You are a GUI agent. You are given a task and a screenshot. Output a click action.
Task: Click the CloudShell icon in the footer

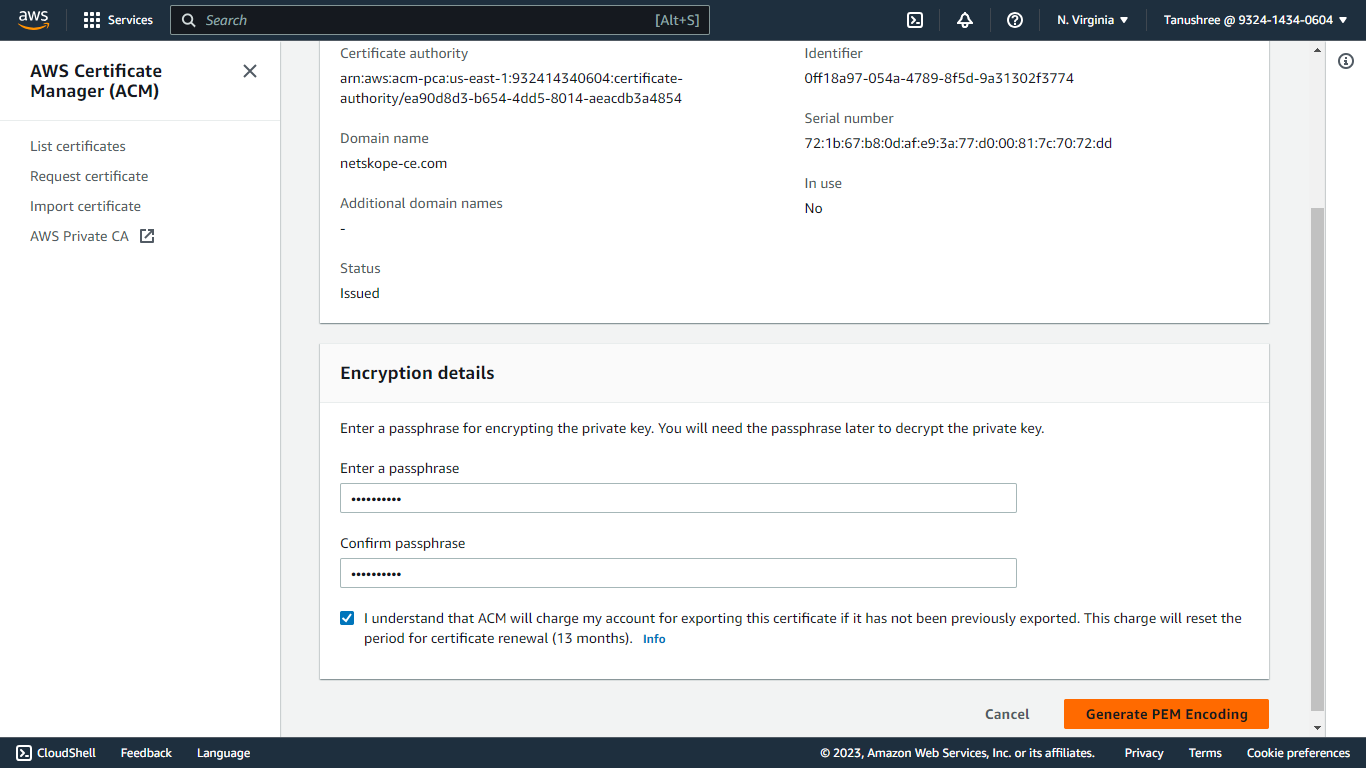pos(24,753)
